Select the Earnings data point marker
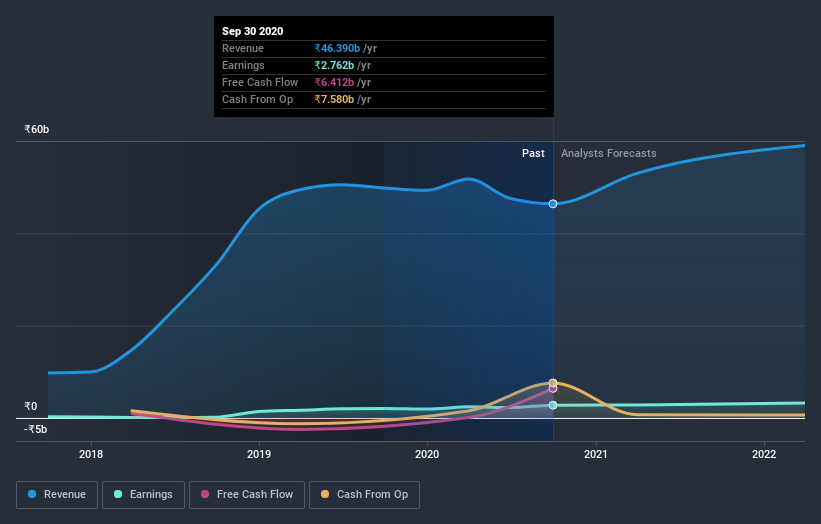Viewport: 821px width, 524px height. (x=553, y=405)
